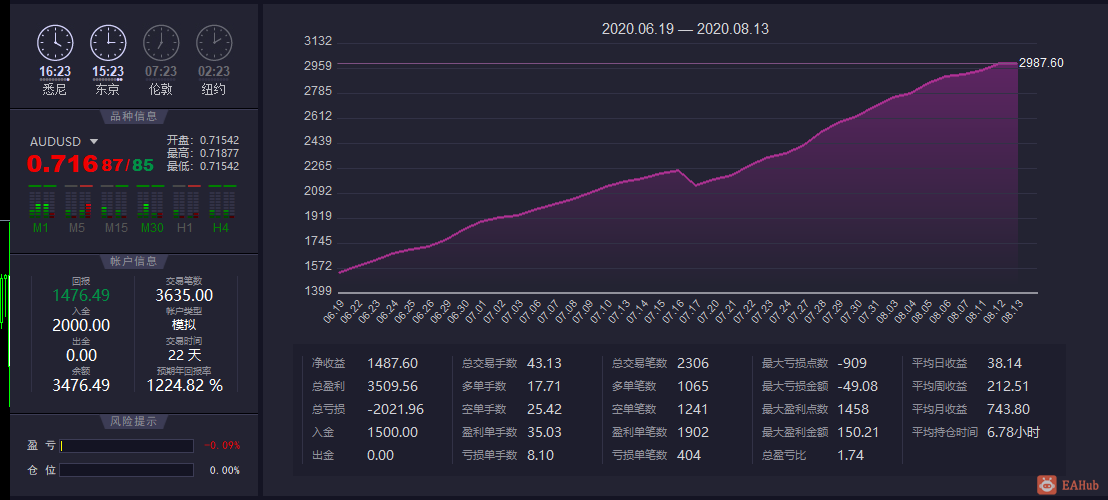Screen dimensions: 1108x500
Task: Select the M5 timeframe indicator
Action: [x=78, y=209]
